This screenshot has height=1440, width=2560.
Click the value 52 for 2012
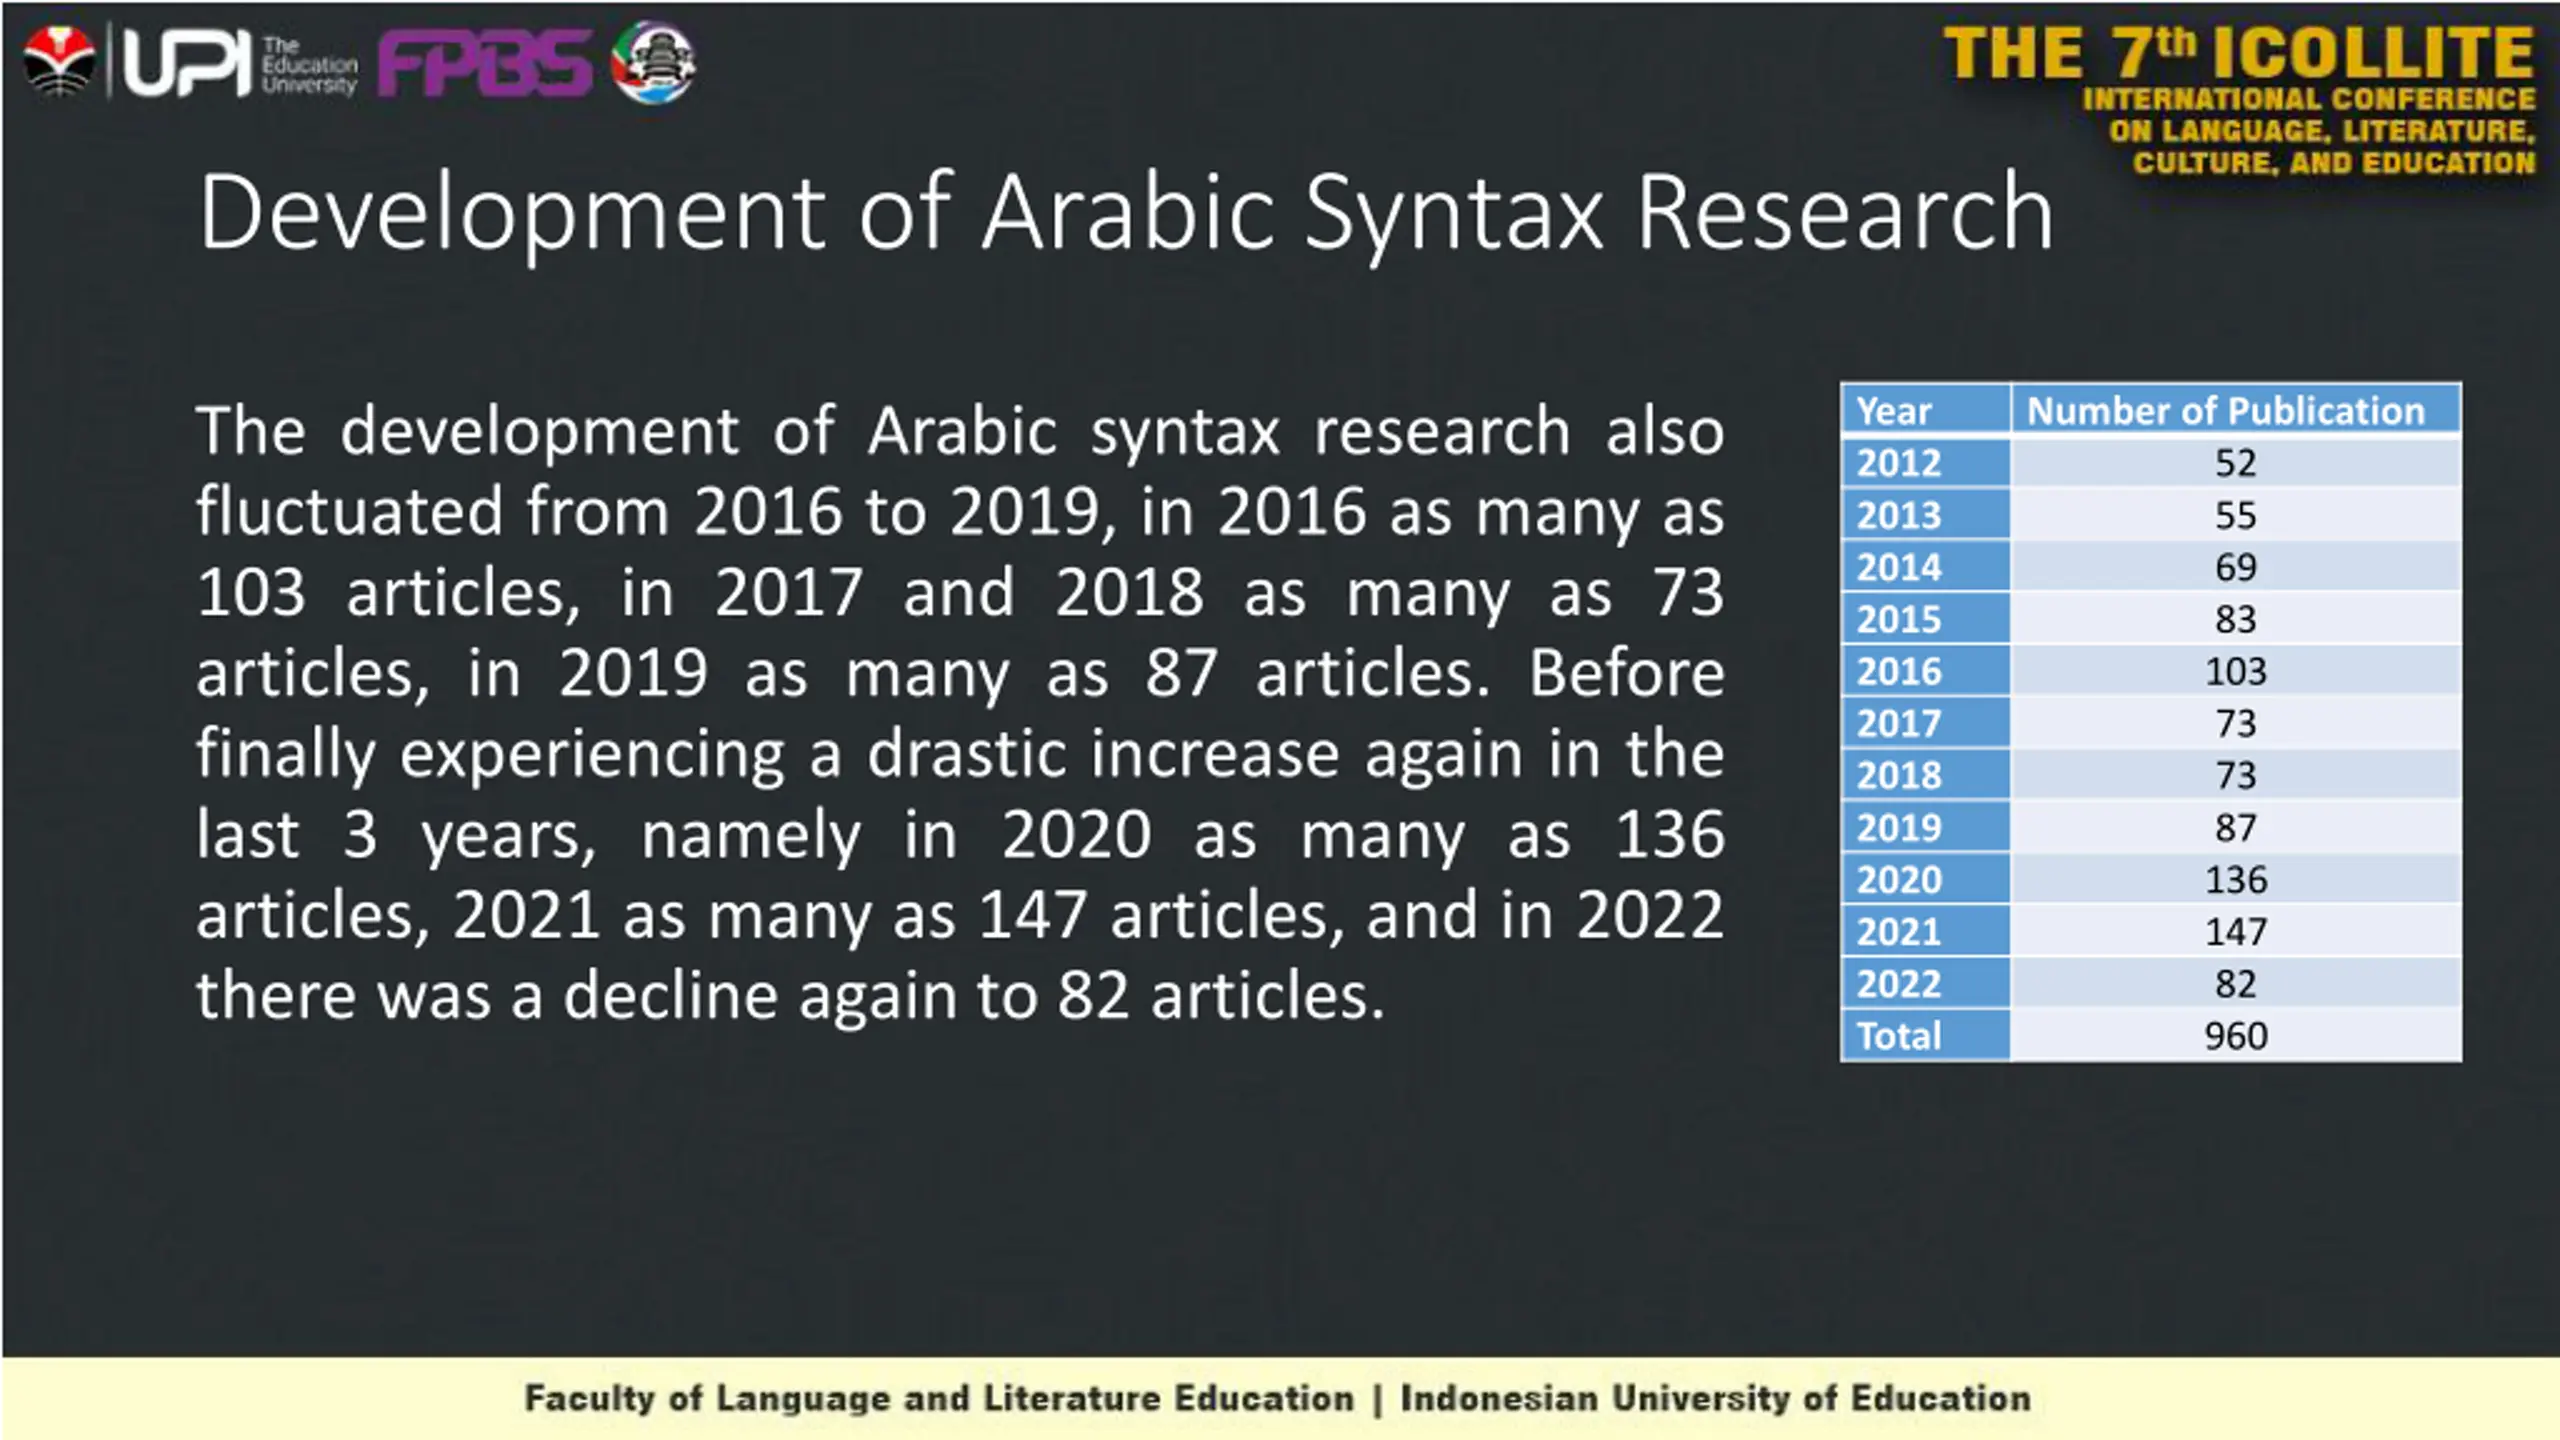coord(2235,463)
